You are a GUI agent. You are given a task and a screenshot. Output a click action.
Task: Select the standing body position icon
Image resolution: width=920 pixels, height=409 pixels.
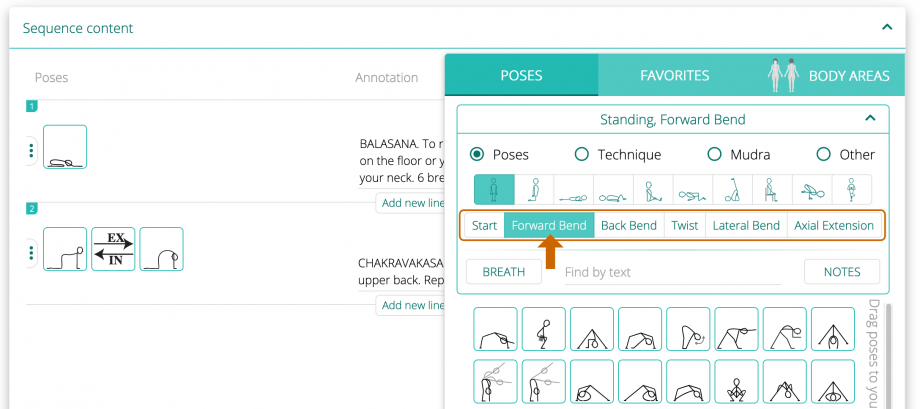(x=494, y=190)
